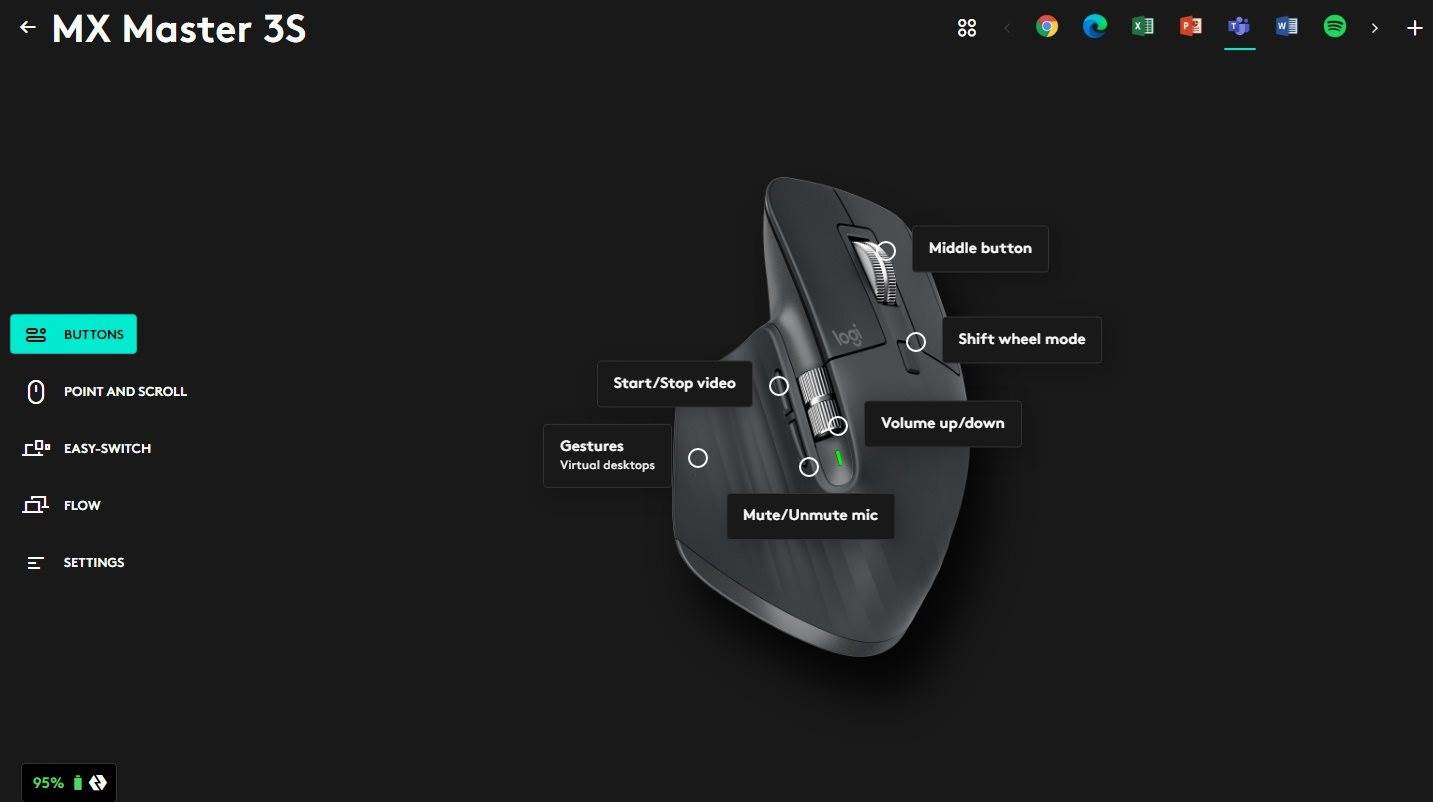The height and width of the screenshot is (802, 1433).
Task: Open the all-applications grid icon
Action: tap(966, 27)
